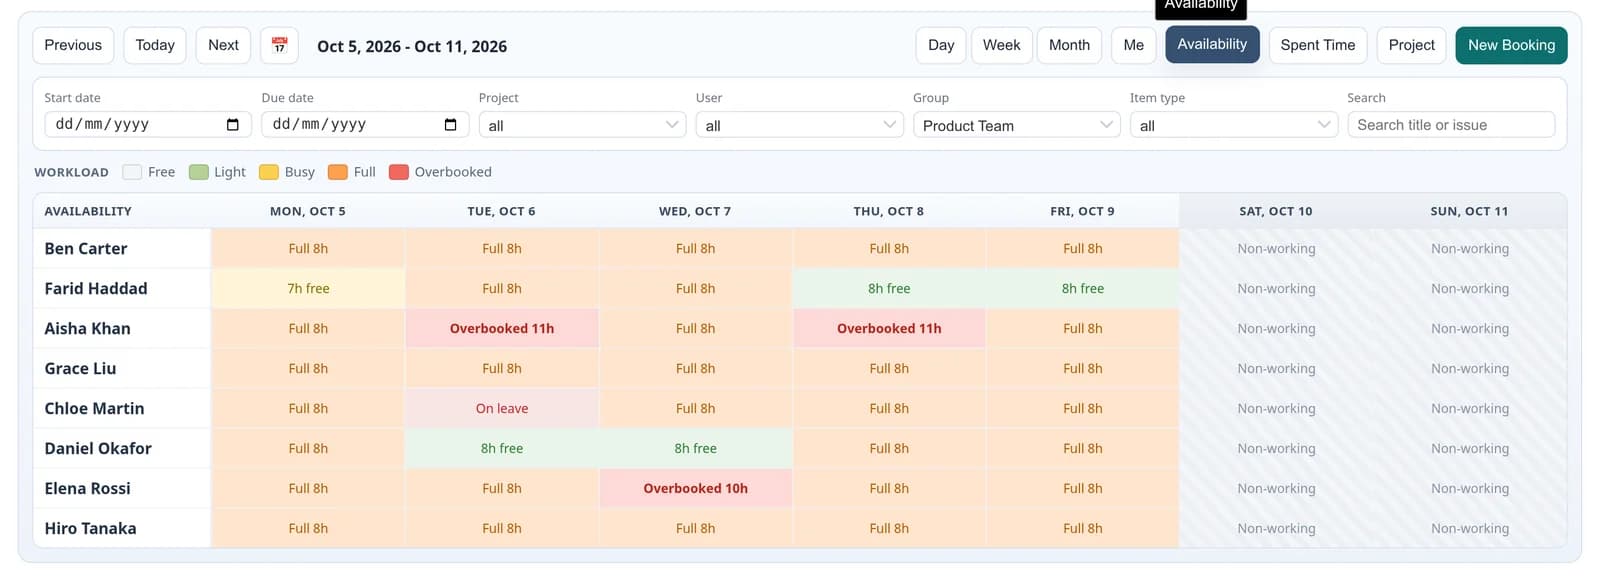Select Hiro Tanaka row name
This screenshot has width=1600, height=583.
[x=90, y=529]
